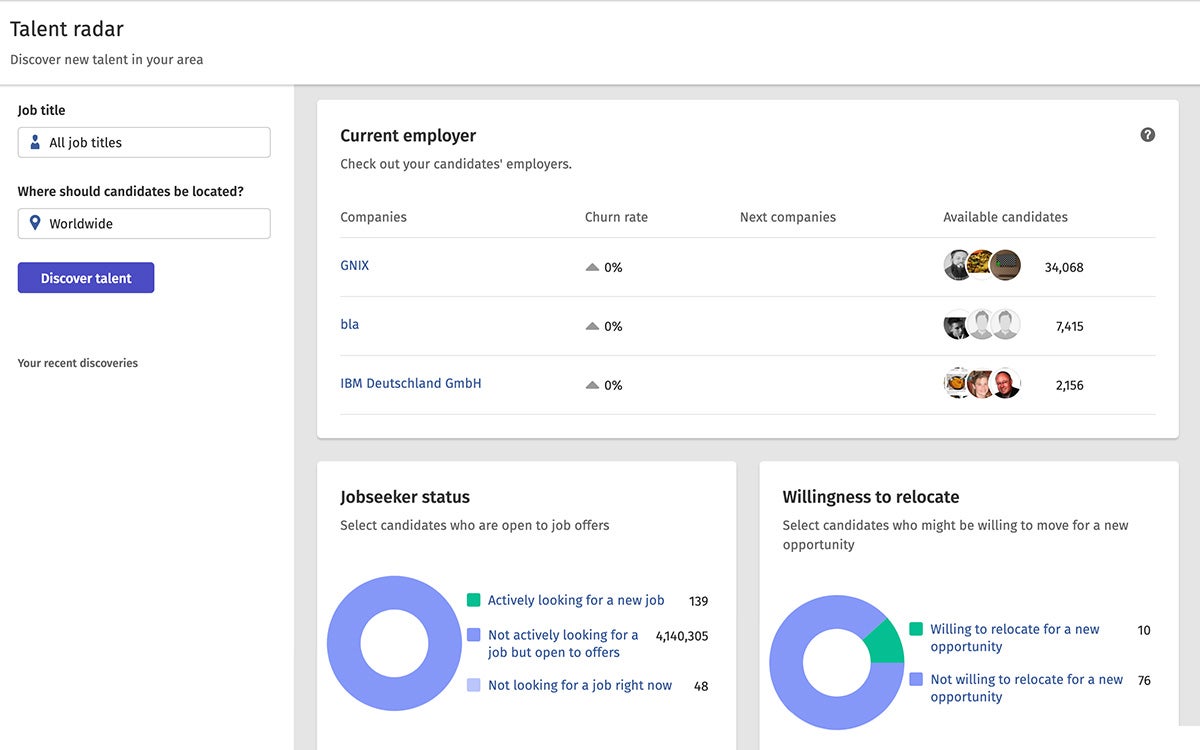This screenshot has width=1200, height=750.
Task: Open the Worldwide location field
Action: [x=144, y=224]
